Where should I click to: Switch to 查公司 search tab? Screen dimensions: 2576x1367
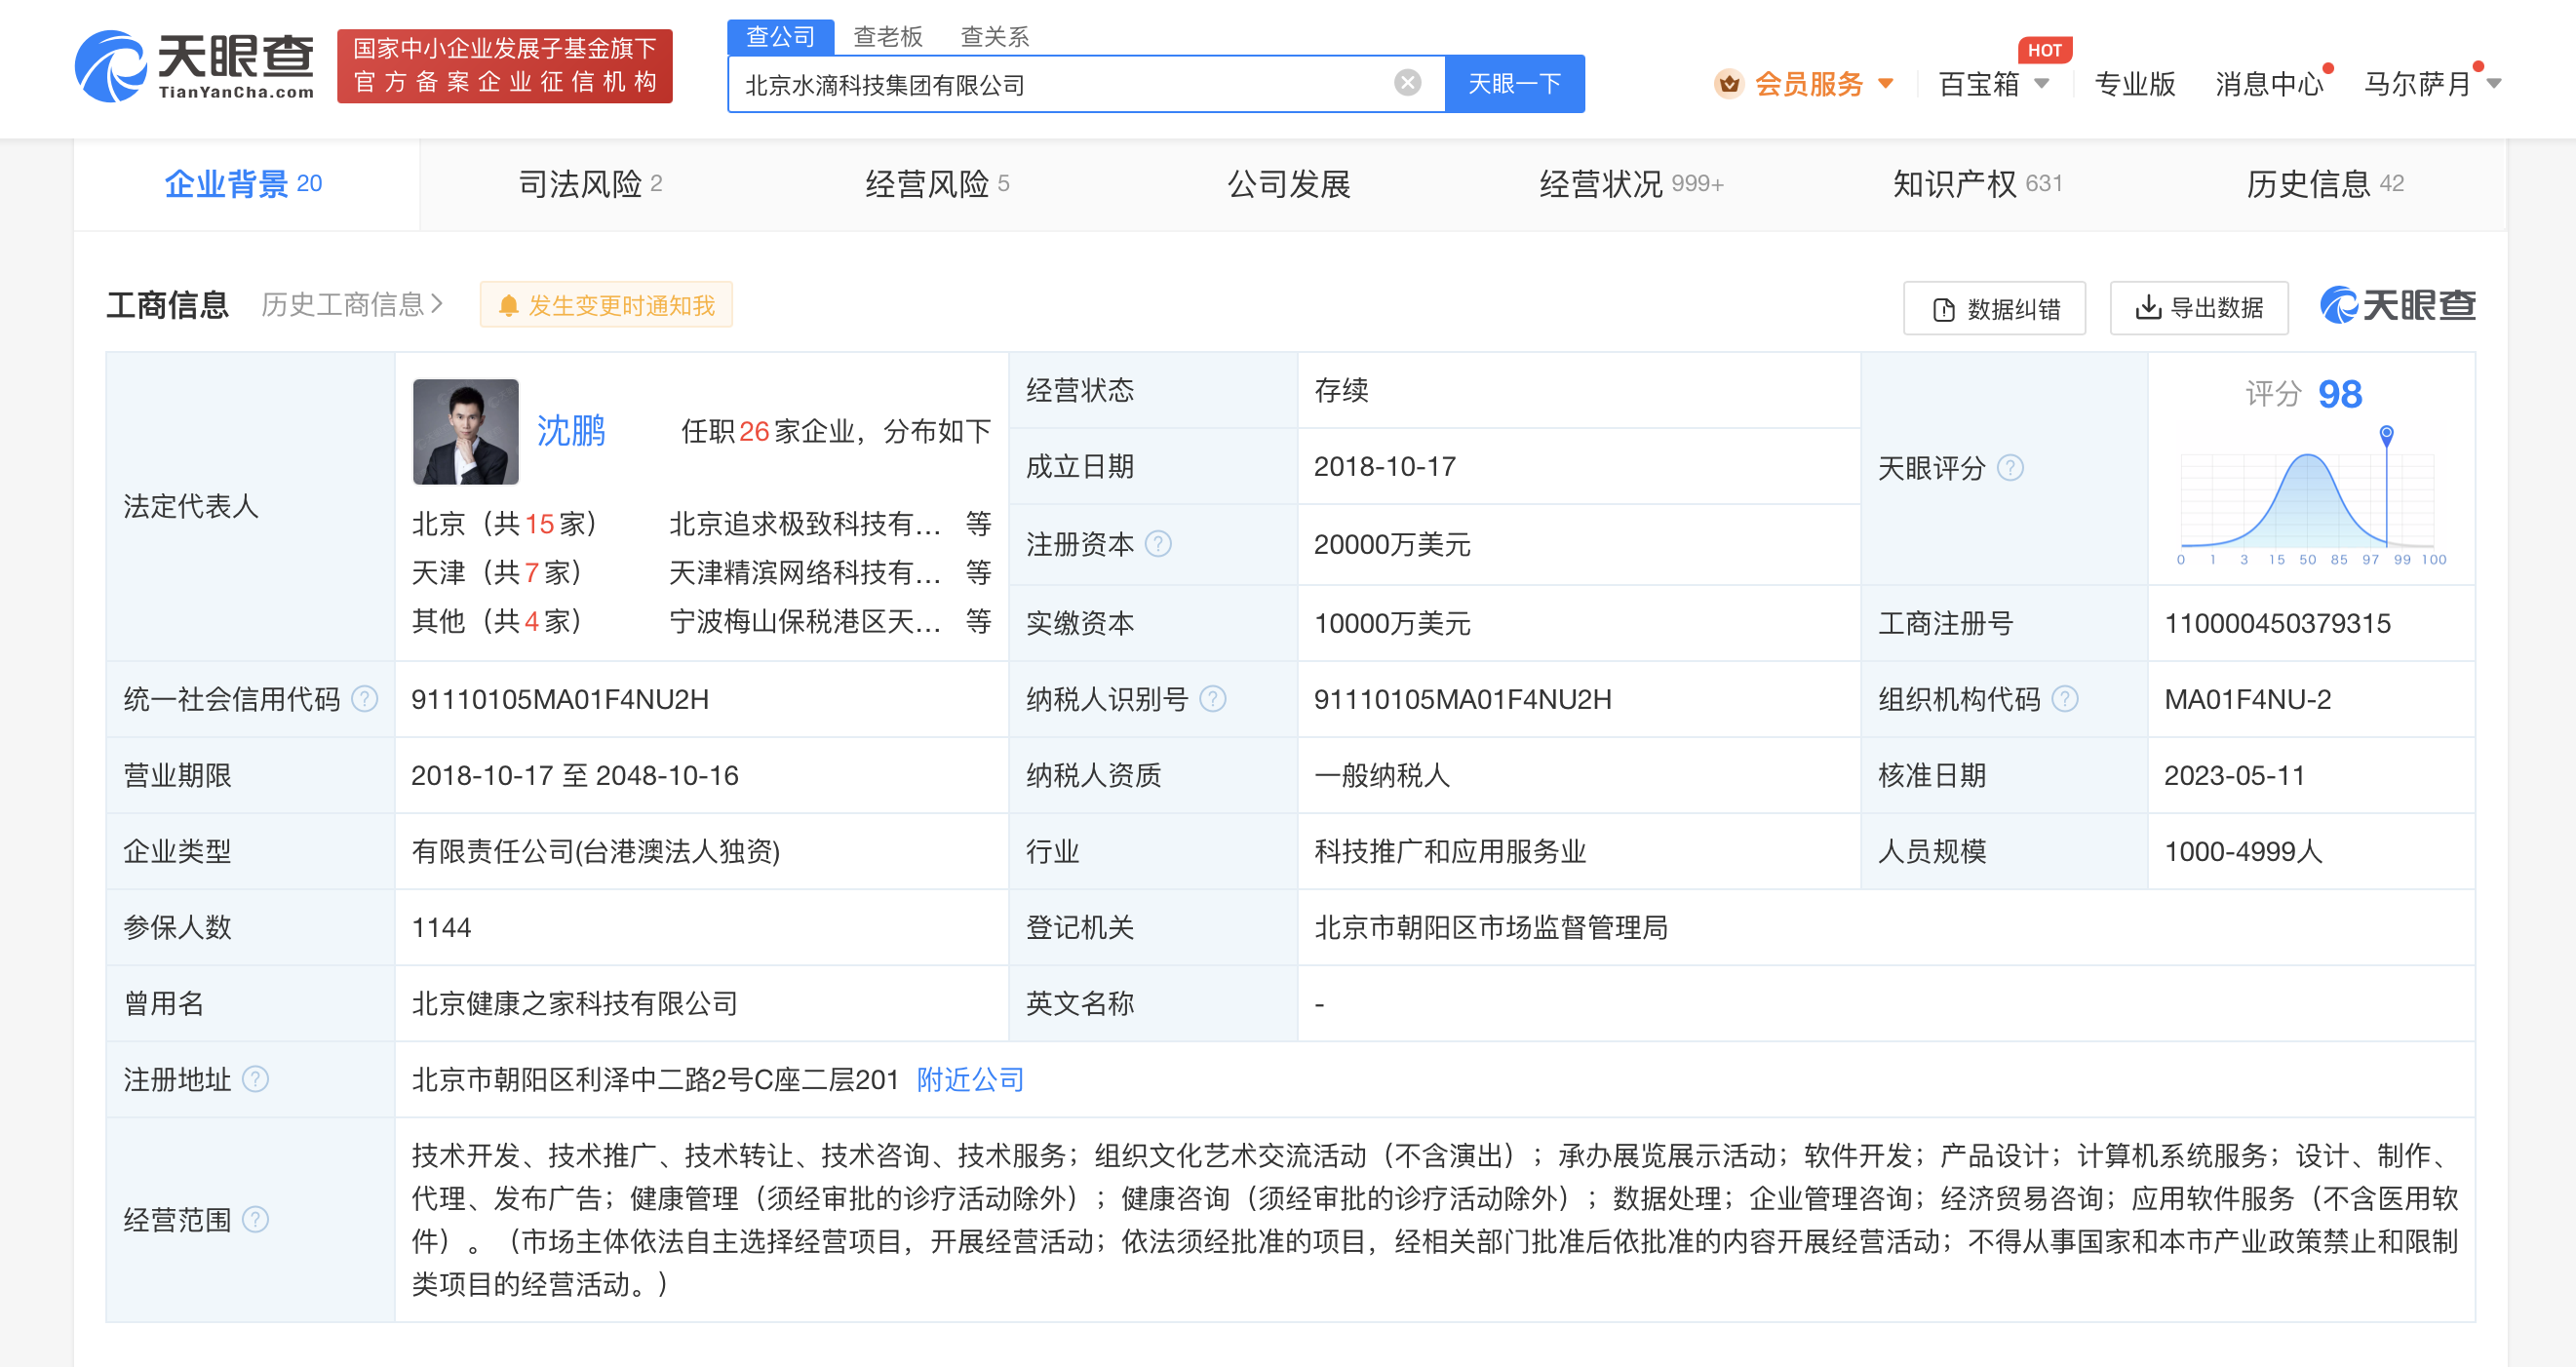point(780,37)
